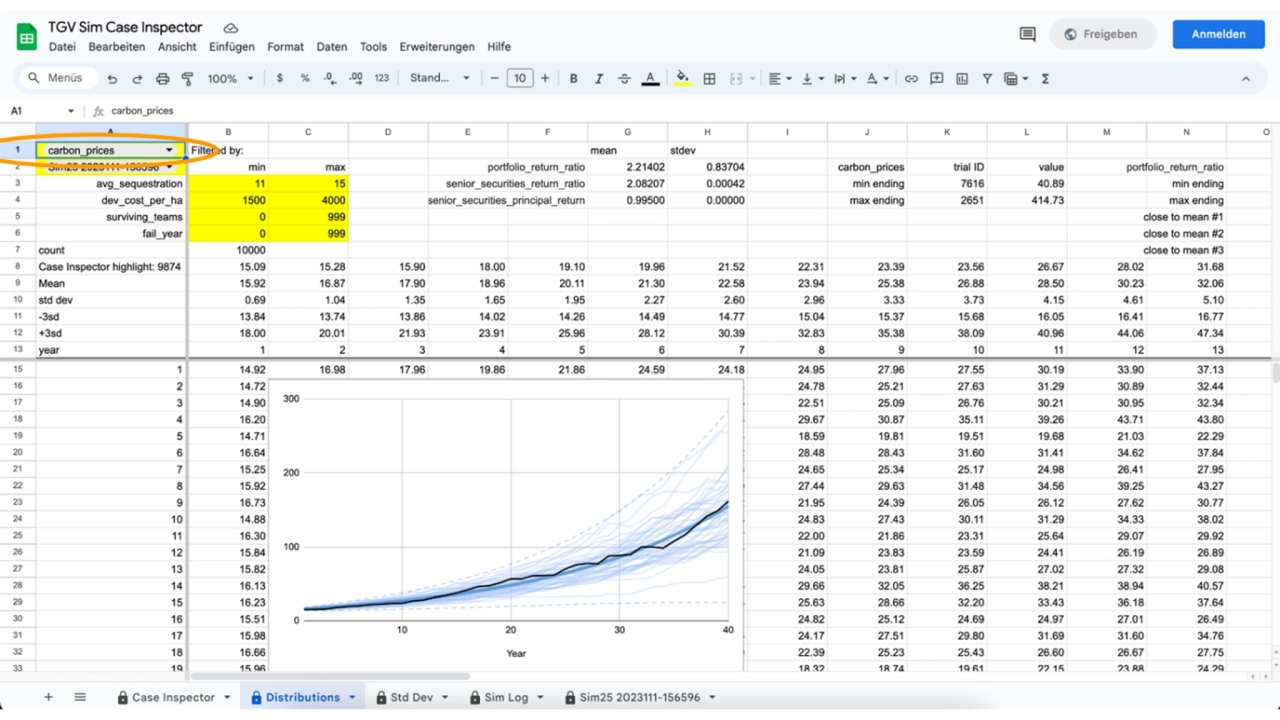Toggle italic formatting
Image resolution: width=1280 pixels, height=720 pixels.
599,78
